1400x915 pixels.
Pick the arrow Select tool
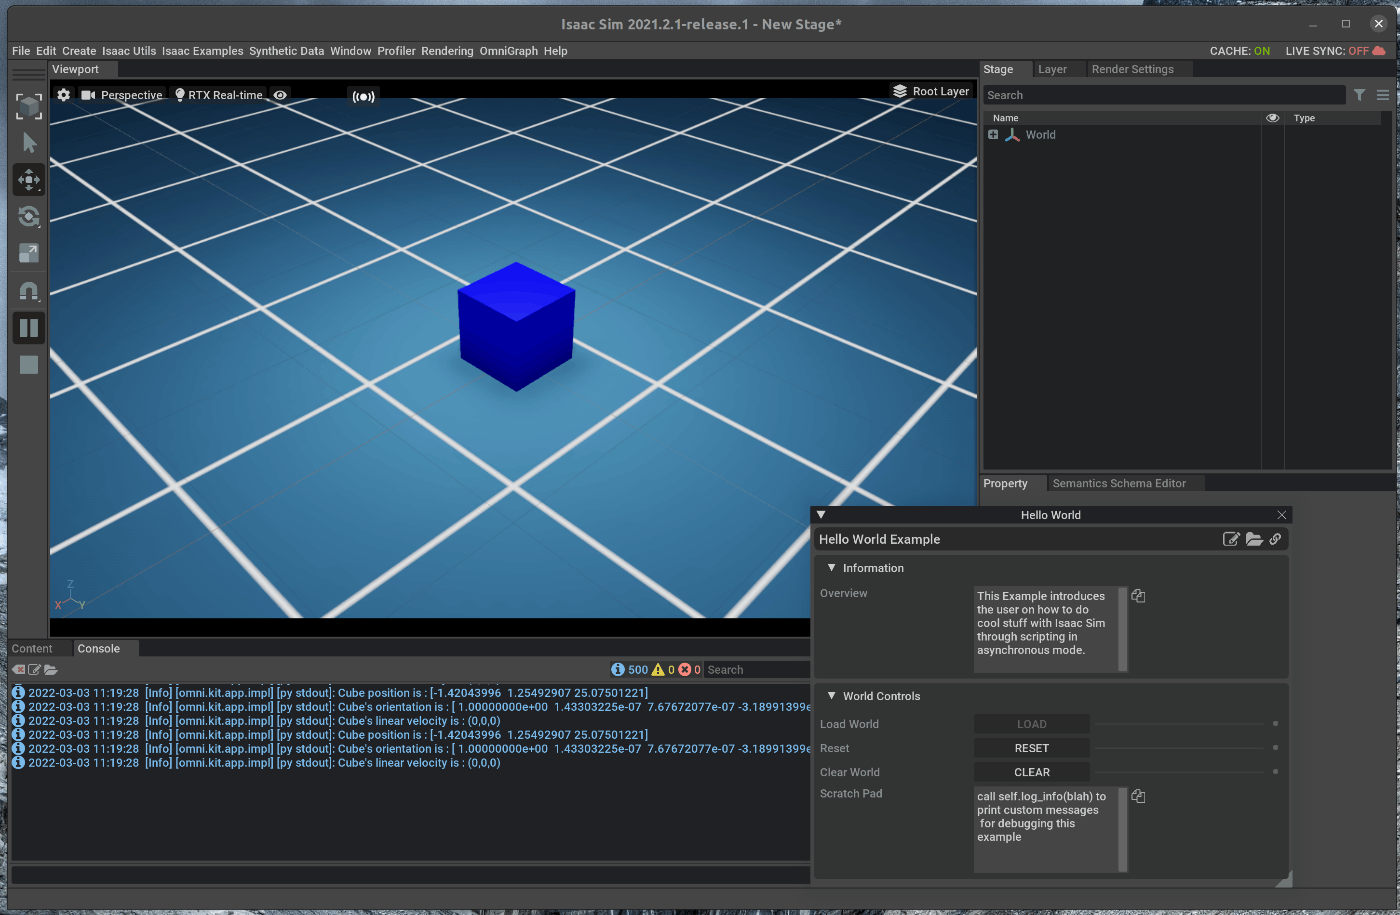[x=29, y=143]
